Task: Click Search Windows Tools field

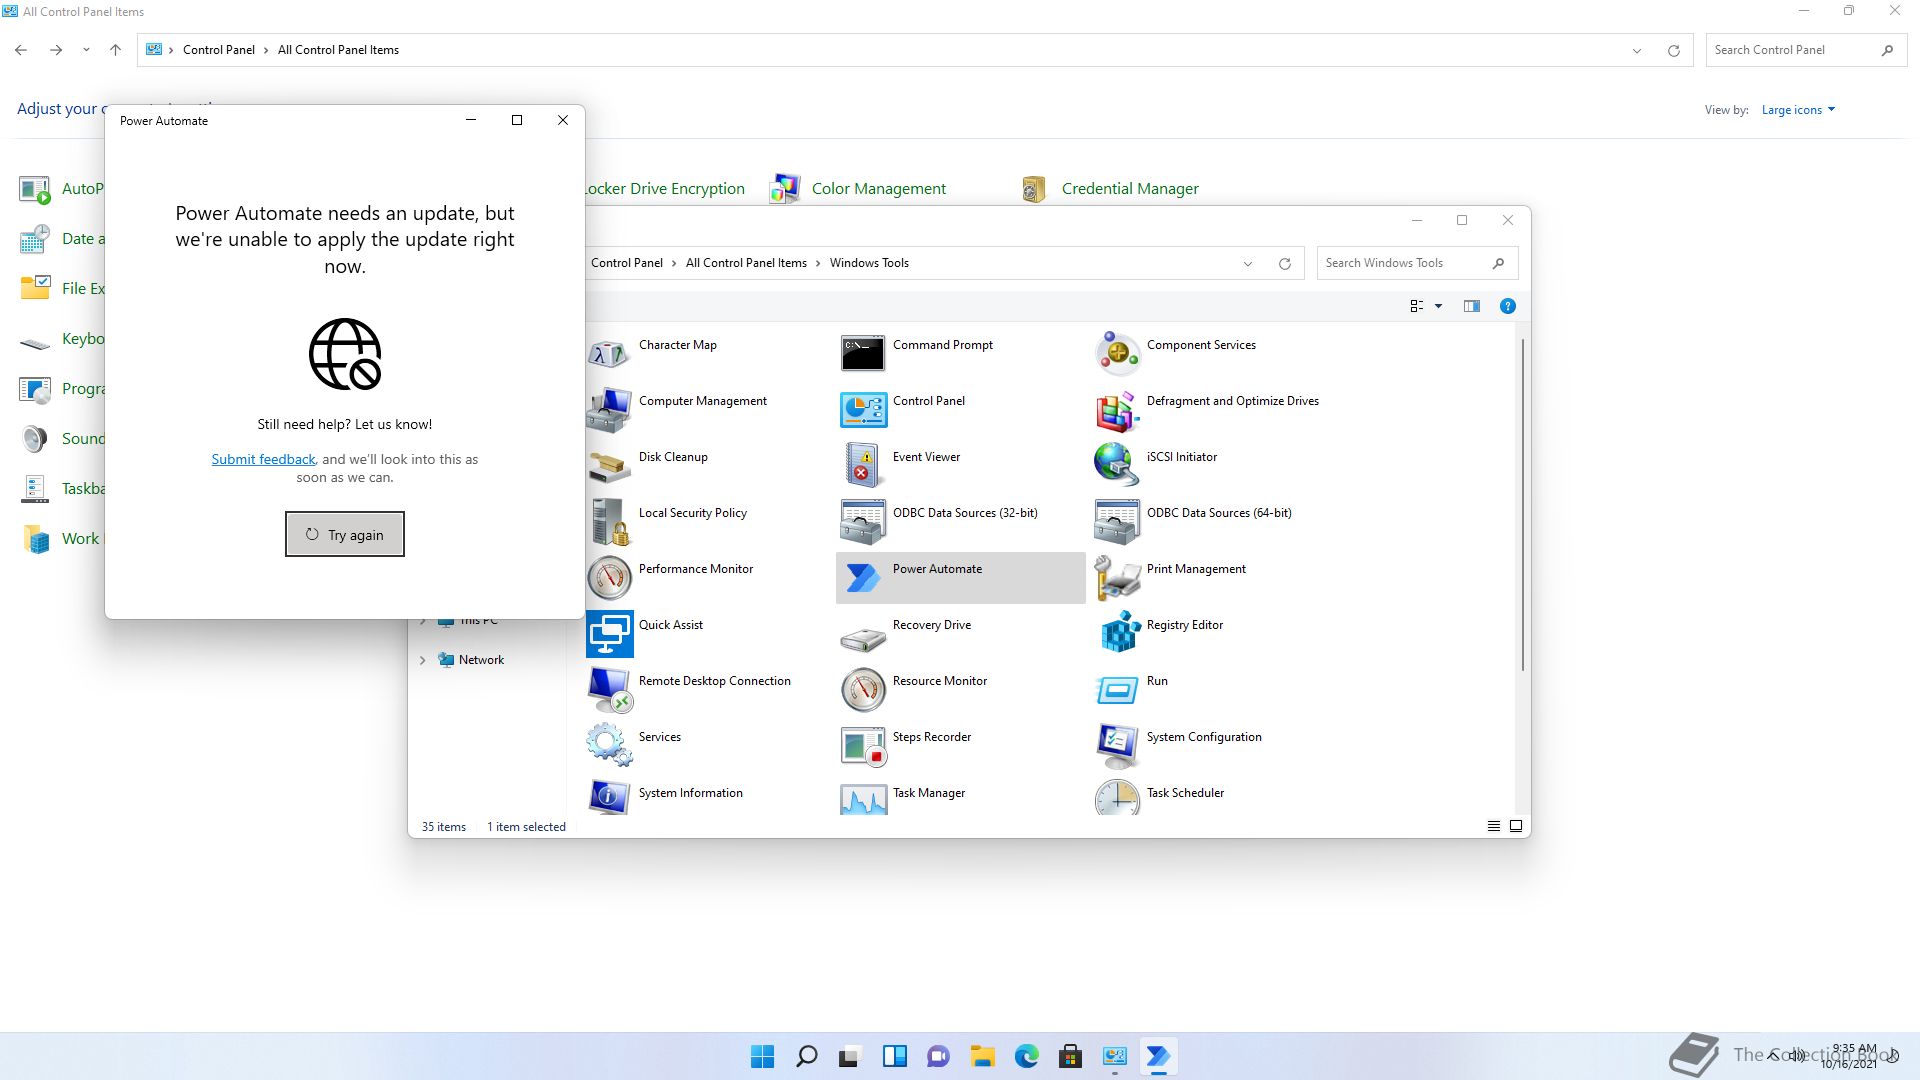Action: pyautogui.click(x=1417, y=263)
